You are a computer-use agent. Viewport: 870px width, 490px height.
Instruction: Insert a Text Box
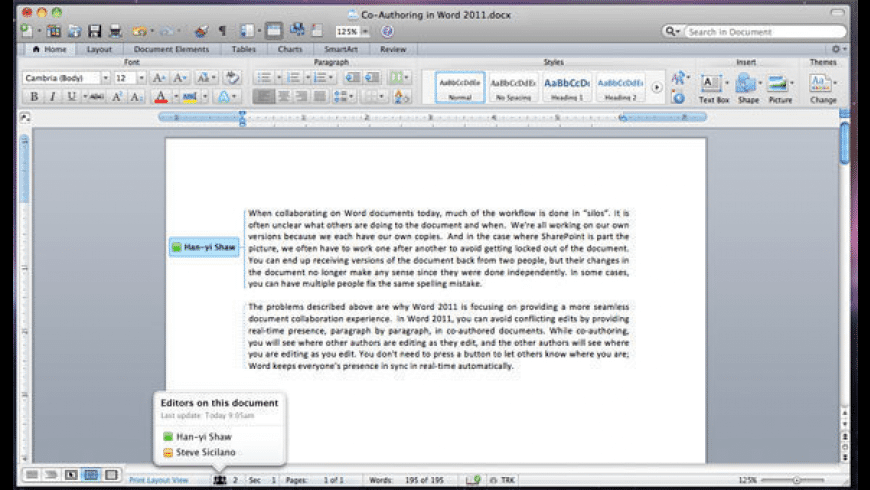pyautogui.click(x=713, y=88)
